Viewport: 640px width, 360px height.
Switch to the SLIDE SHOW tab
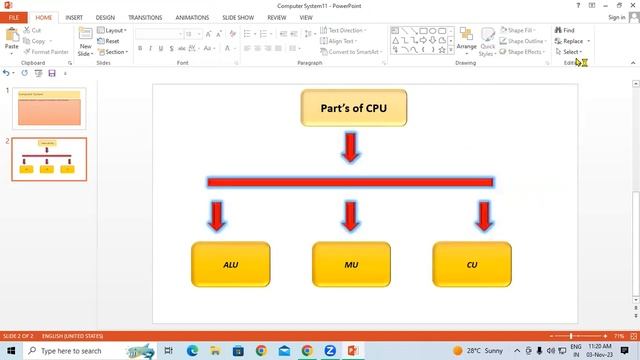238,18
